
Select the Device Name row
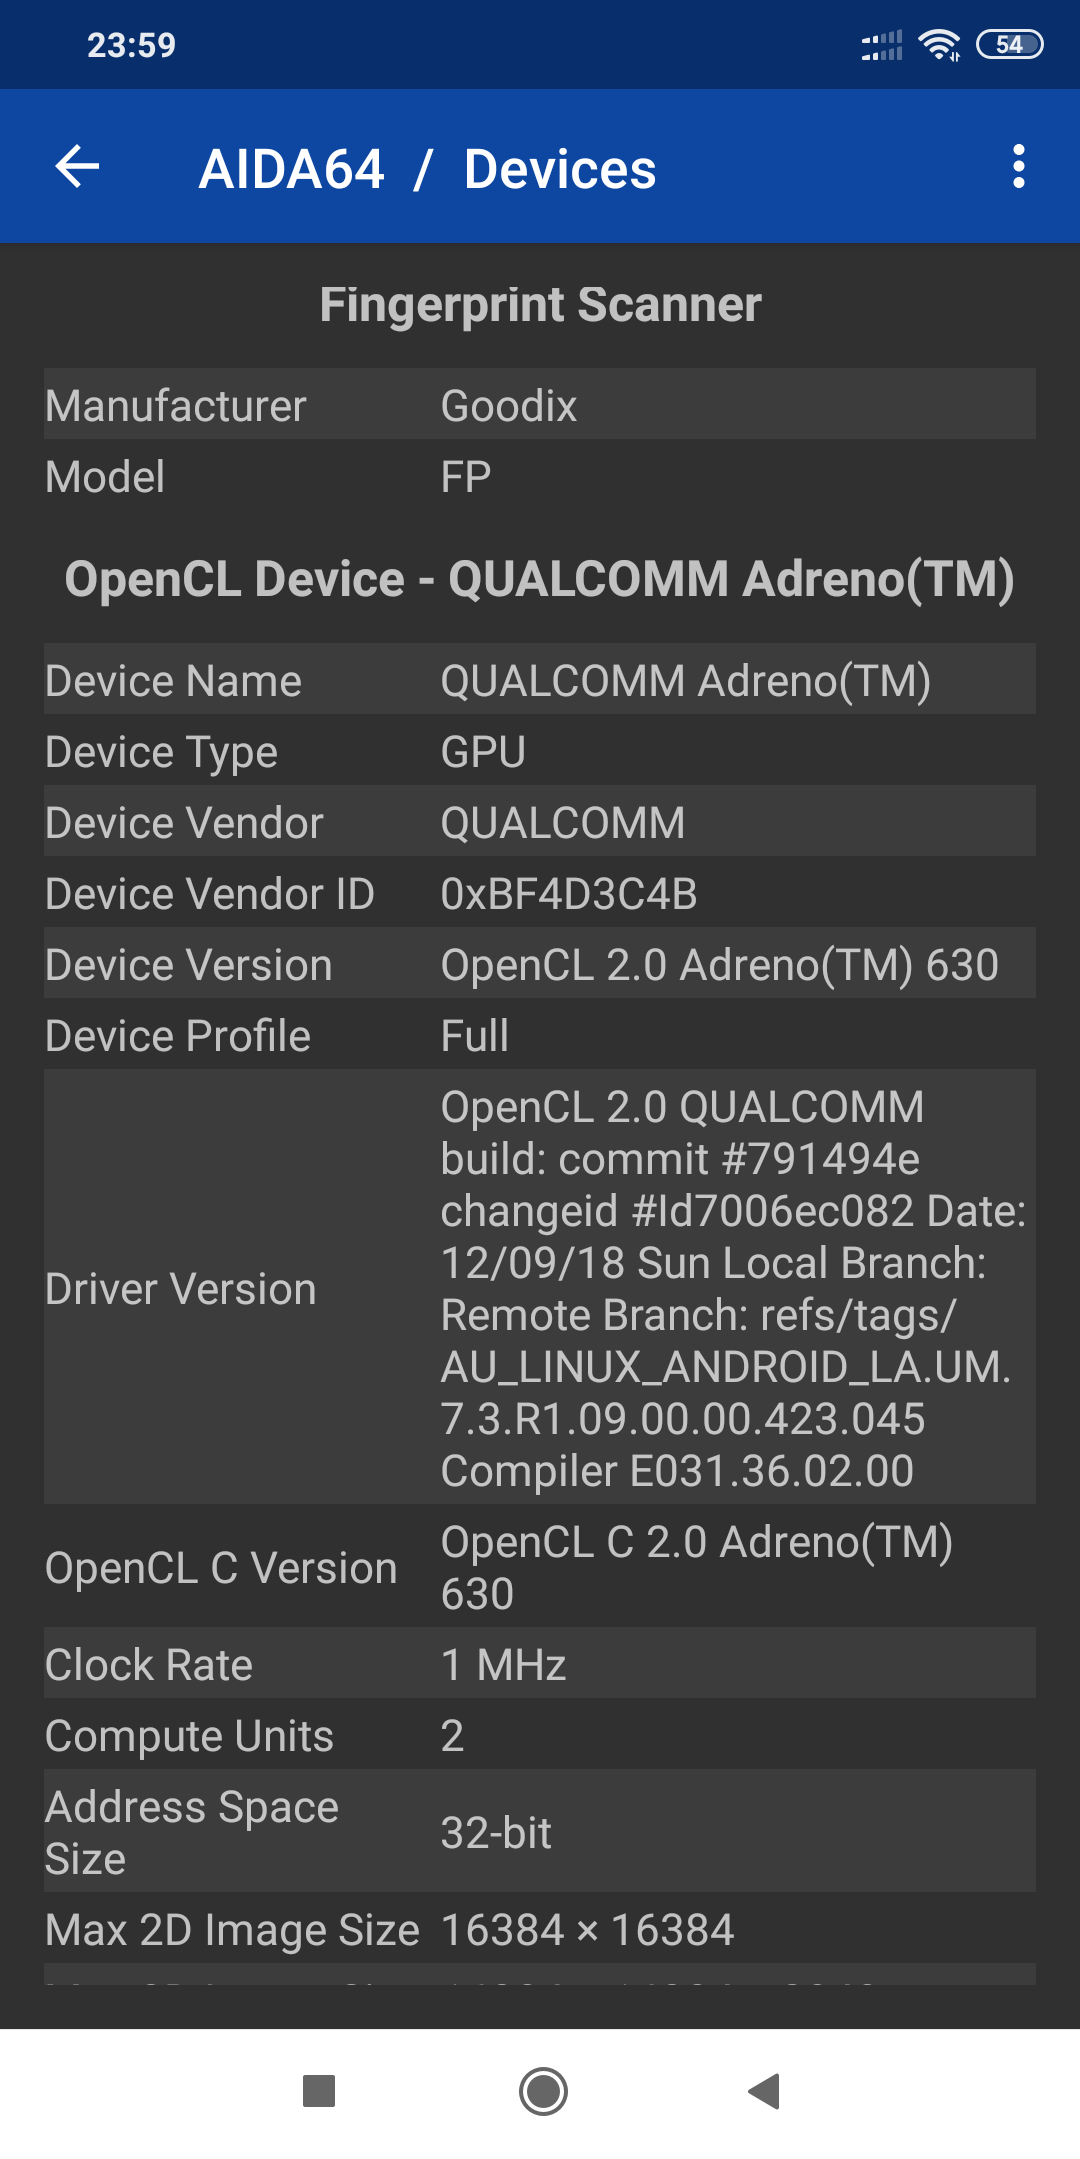pyautogui.click(x=540, y=680)
